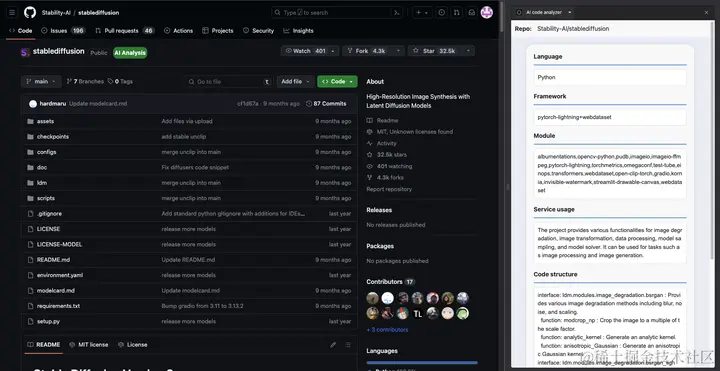Open the checkpoints folder
Image resolution: width=720 pixels, height=371 pixels.
pyautogui.click(x=53, y=137)
